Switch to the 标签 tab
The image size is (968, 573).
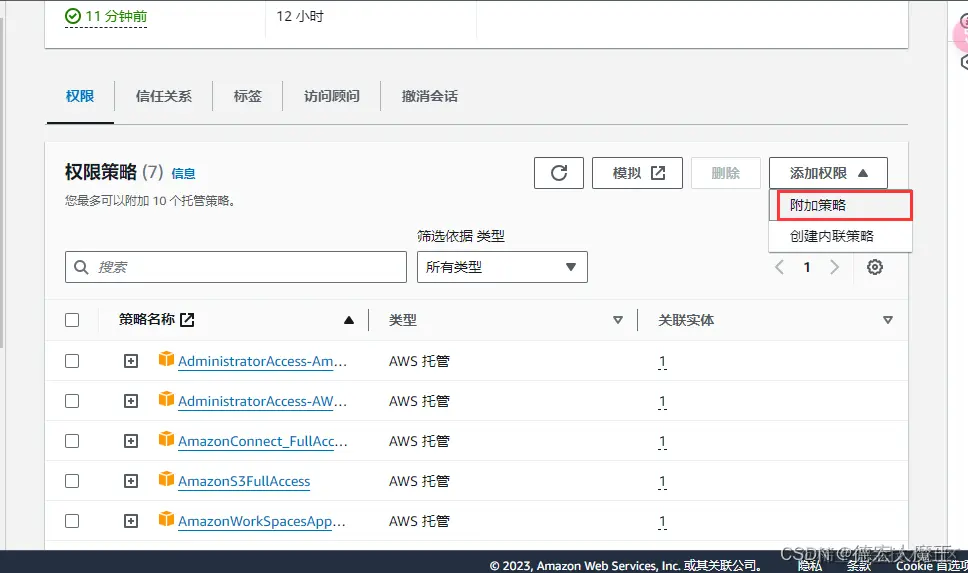click(248, 96)
